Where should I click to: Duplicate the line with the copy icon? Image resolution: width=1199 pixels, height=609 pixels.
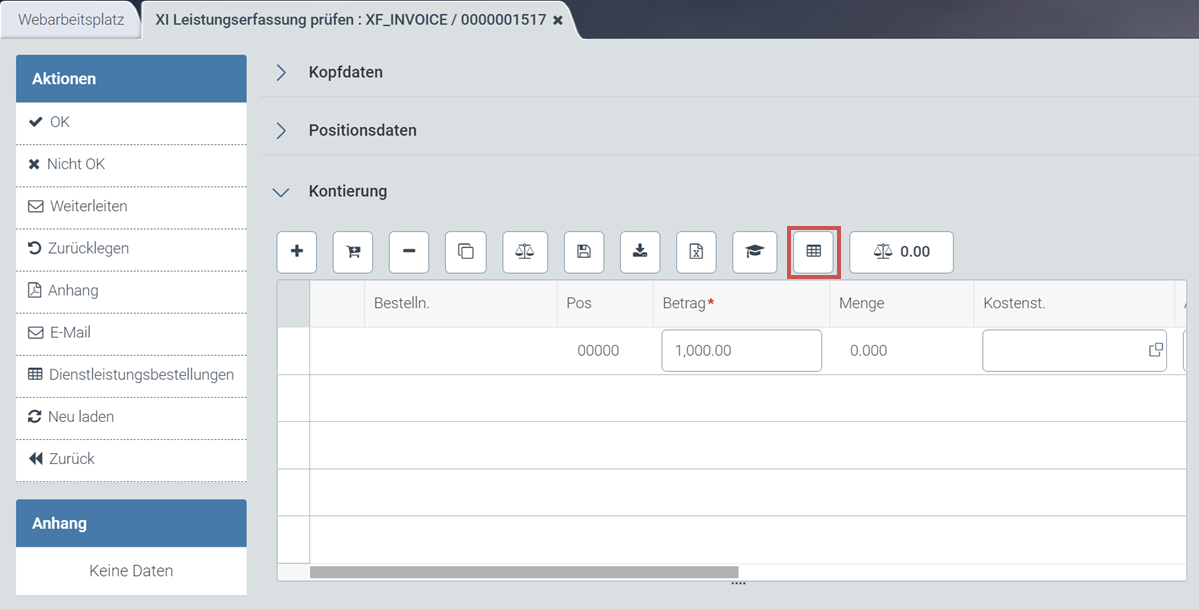[x=465, y=252]
